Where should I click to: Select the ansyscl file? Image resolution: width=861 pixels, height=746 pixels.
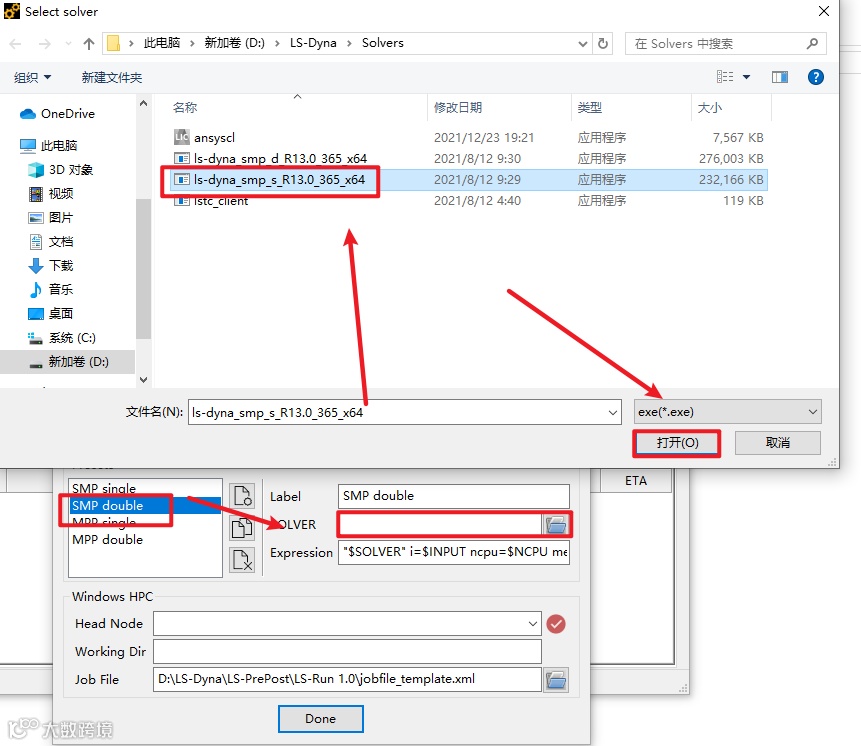tap(214, 138)
